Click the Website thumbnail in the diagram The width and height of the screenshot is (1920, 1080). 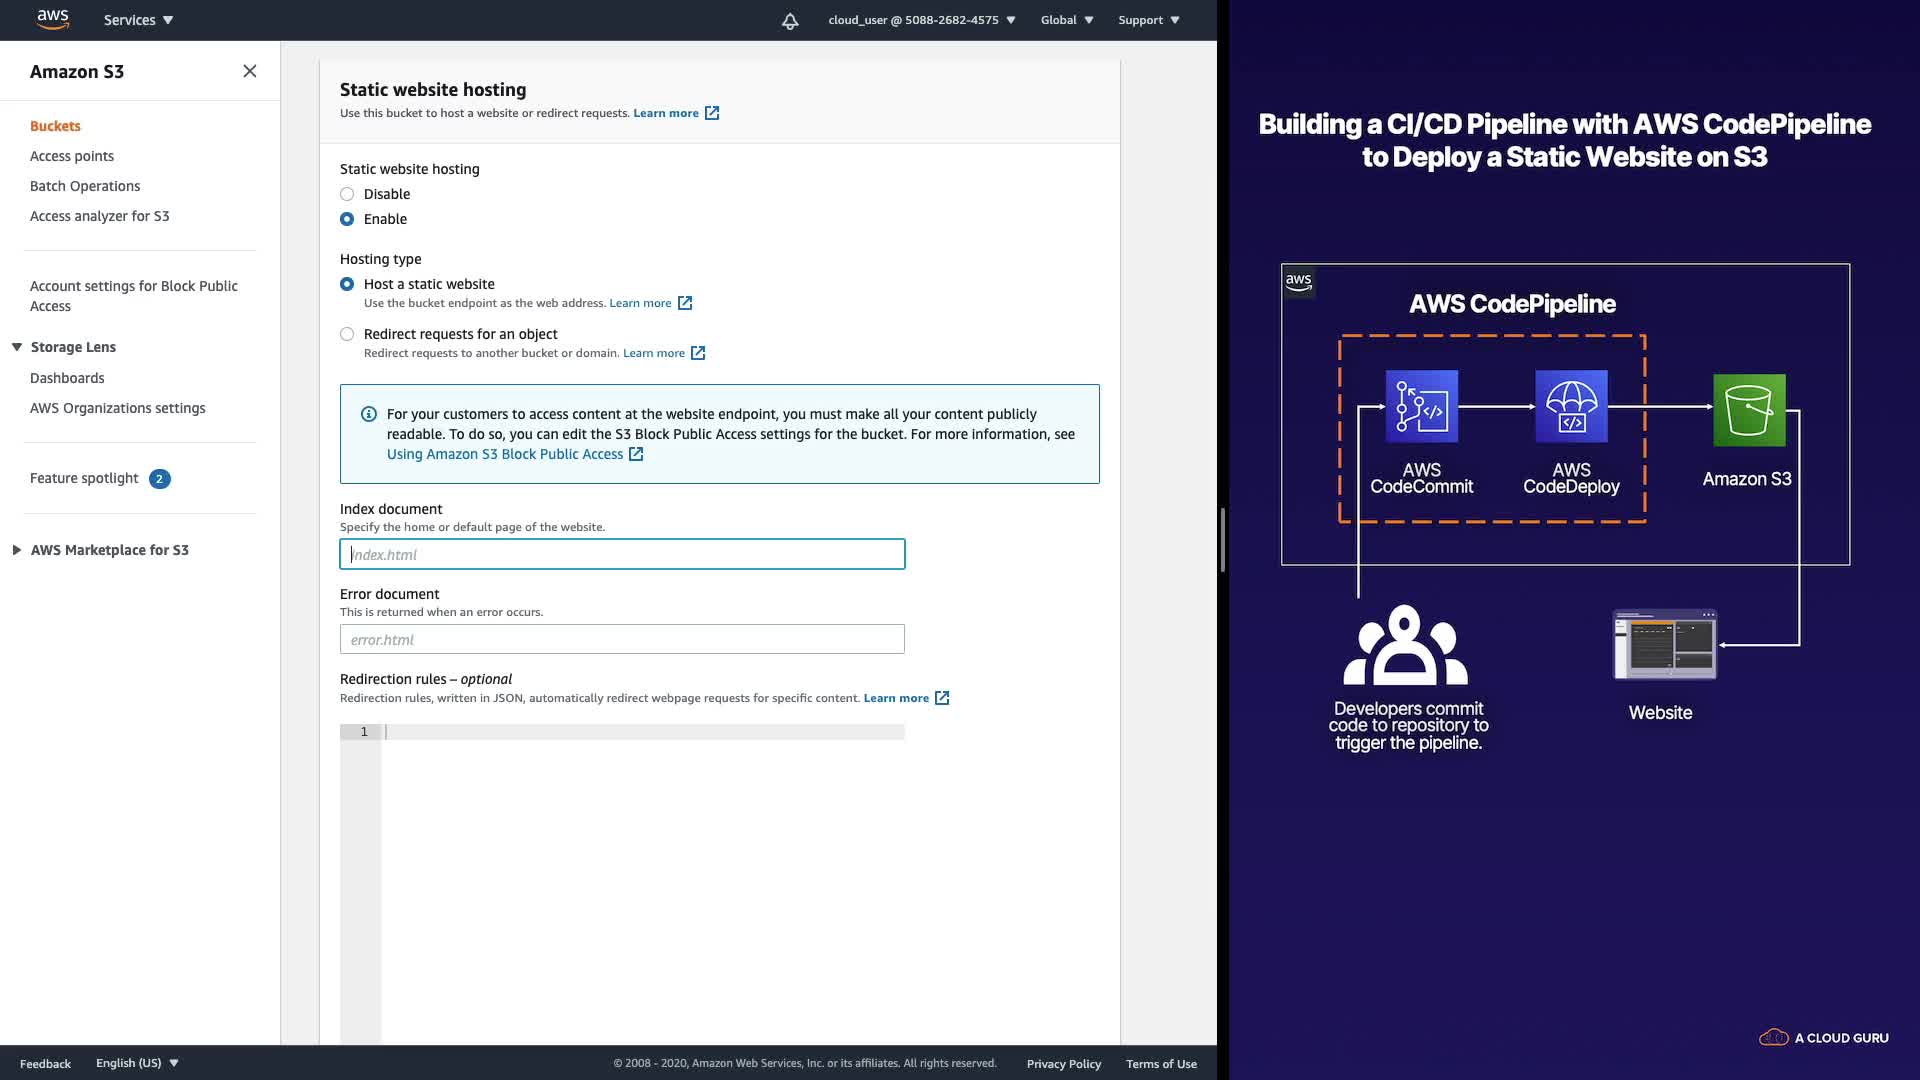(x=1664, y=645)
